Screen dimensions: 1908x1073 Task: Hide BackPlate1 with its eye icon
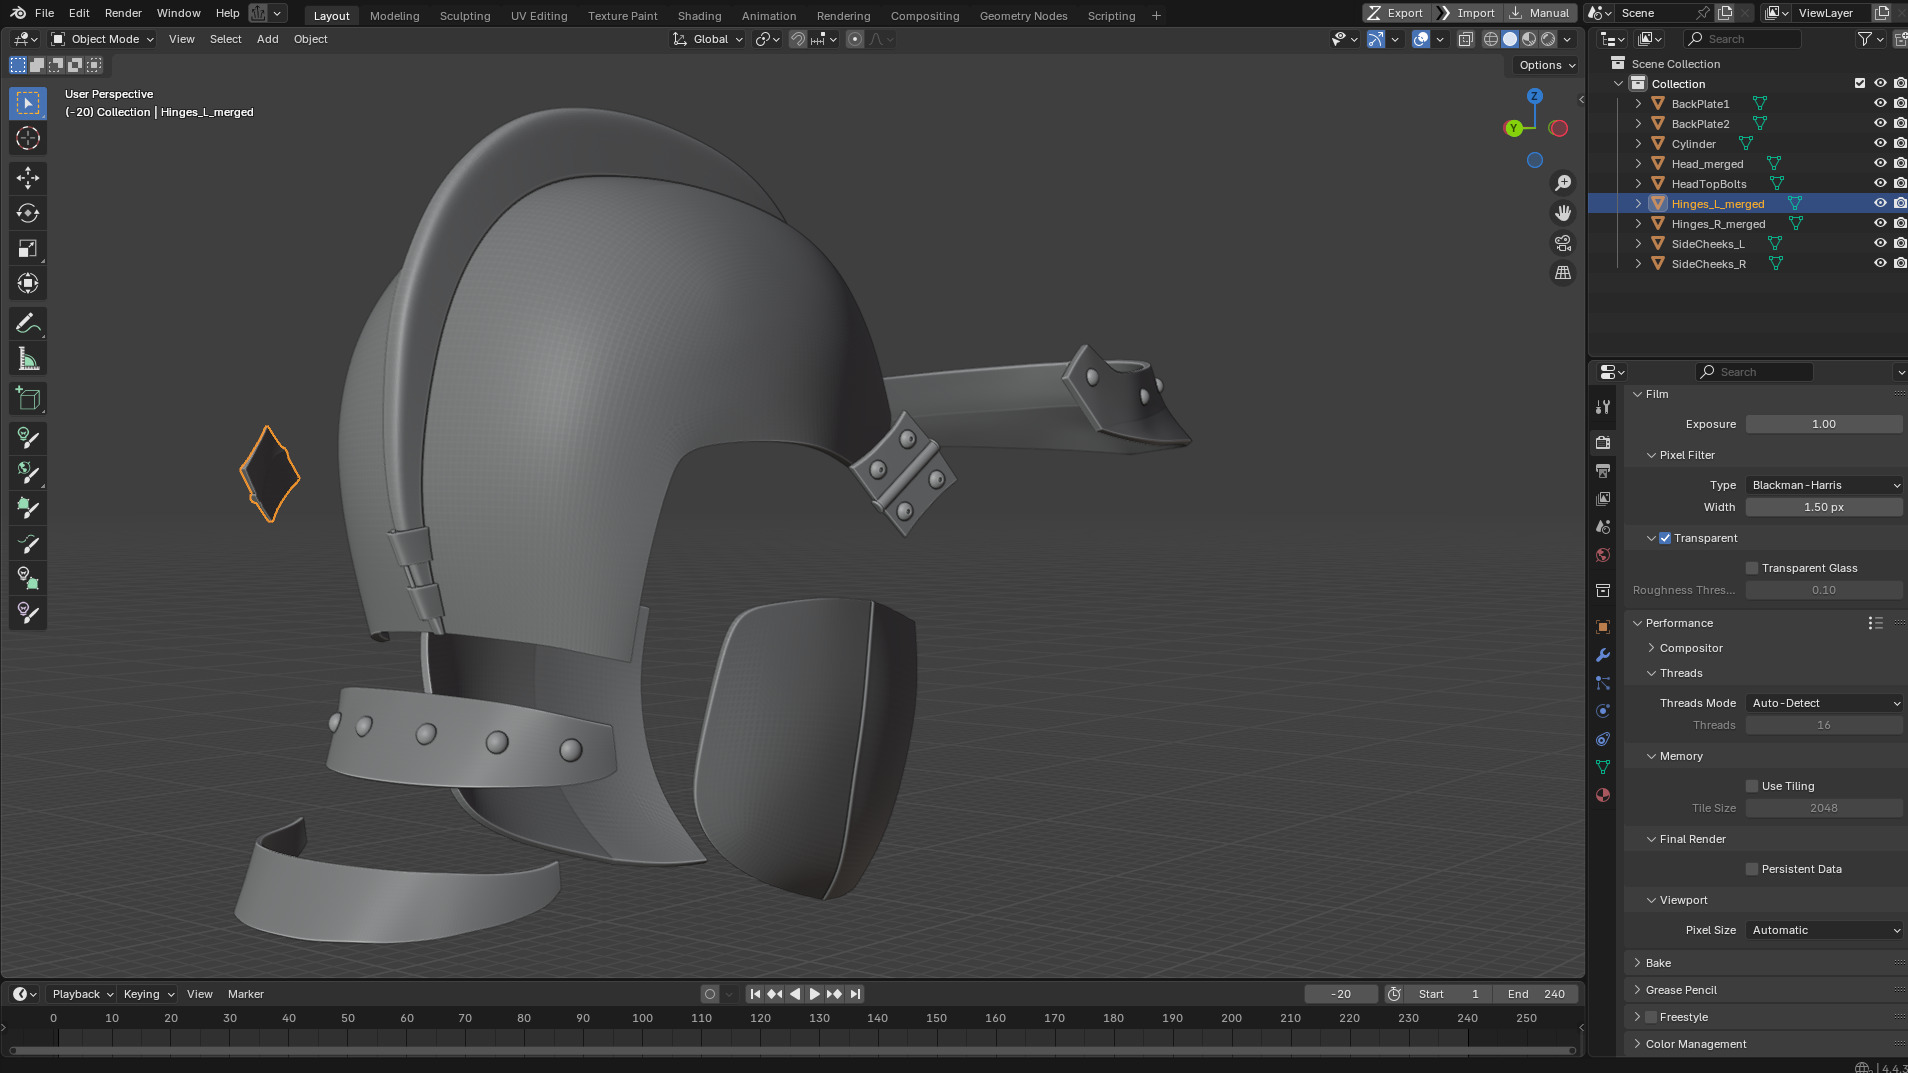click(x=1880, y=103)
